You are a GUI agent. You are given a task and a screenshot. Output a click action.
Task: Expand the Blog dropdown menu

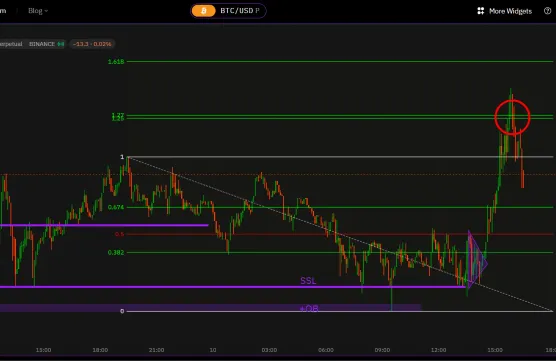pyautogui.click(x=38, y=11)
